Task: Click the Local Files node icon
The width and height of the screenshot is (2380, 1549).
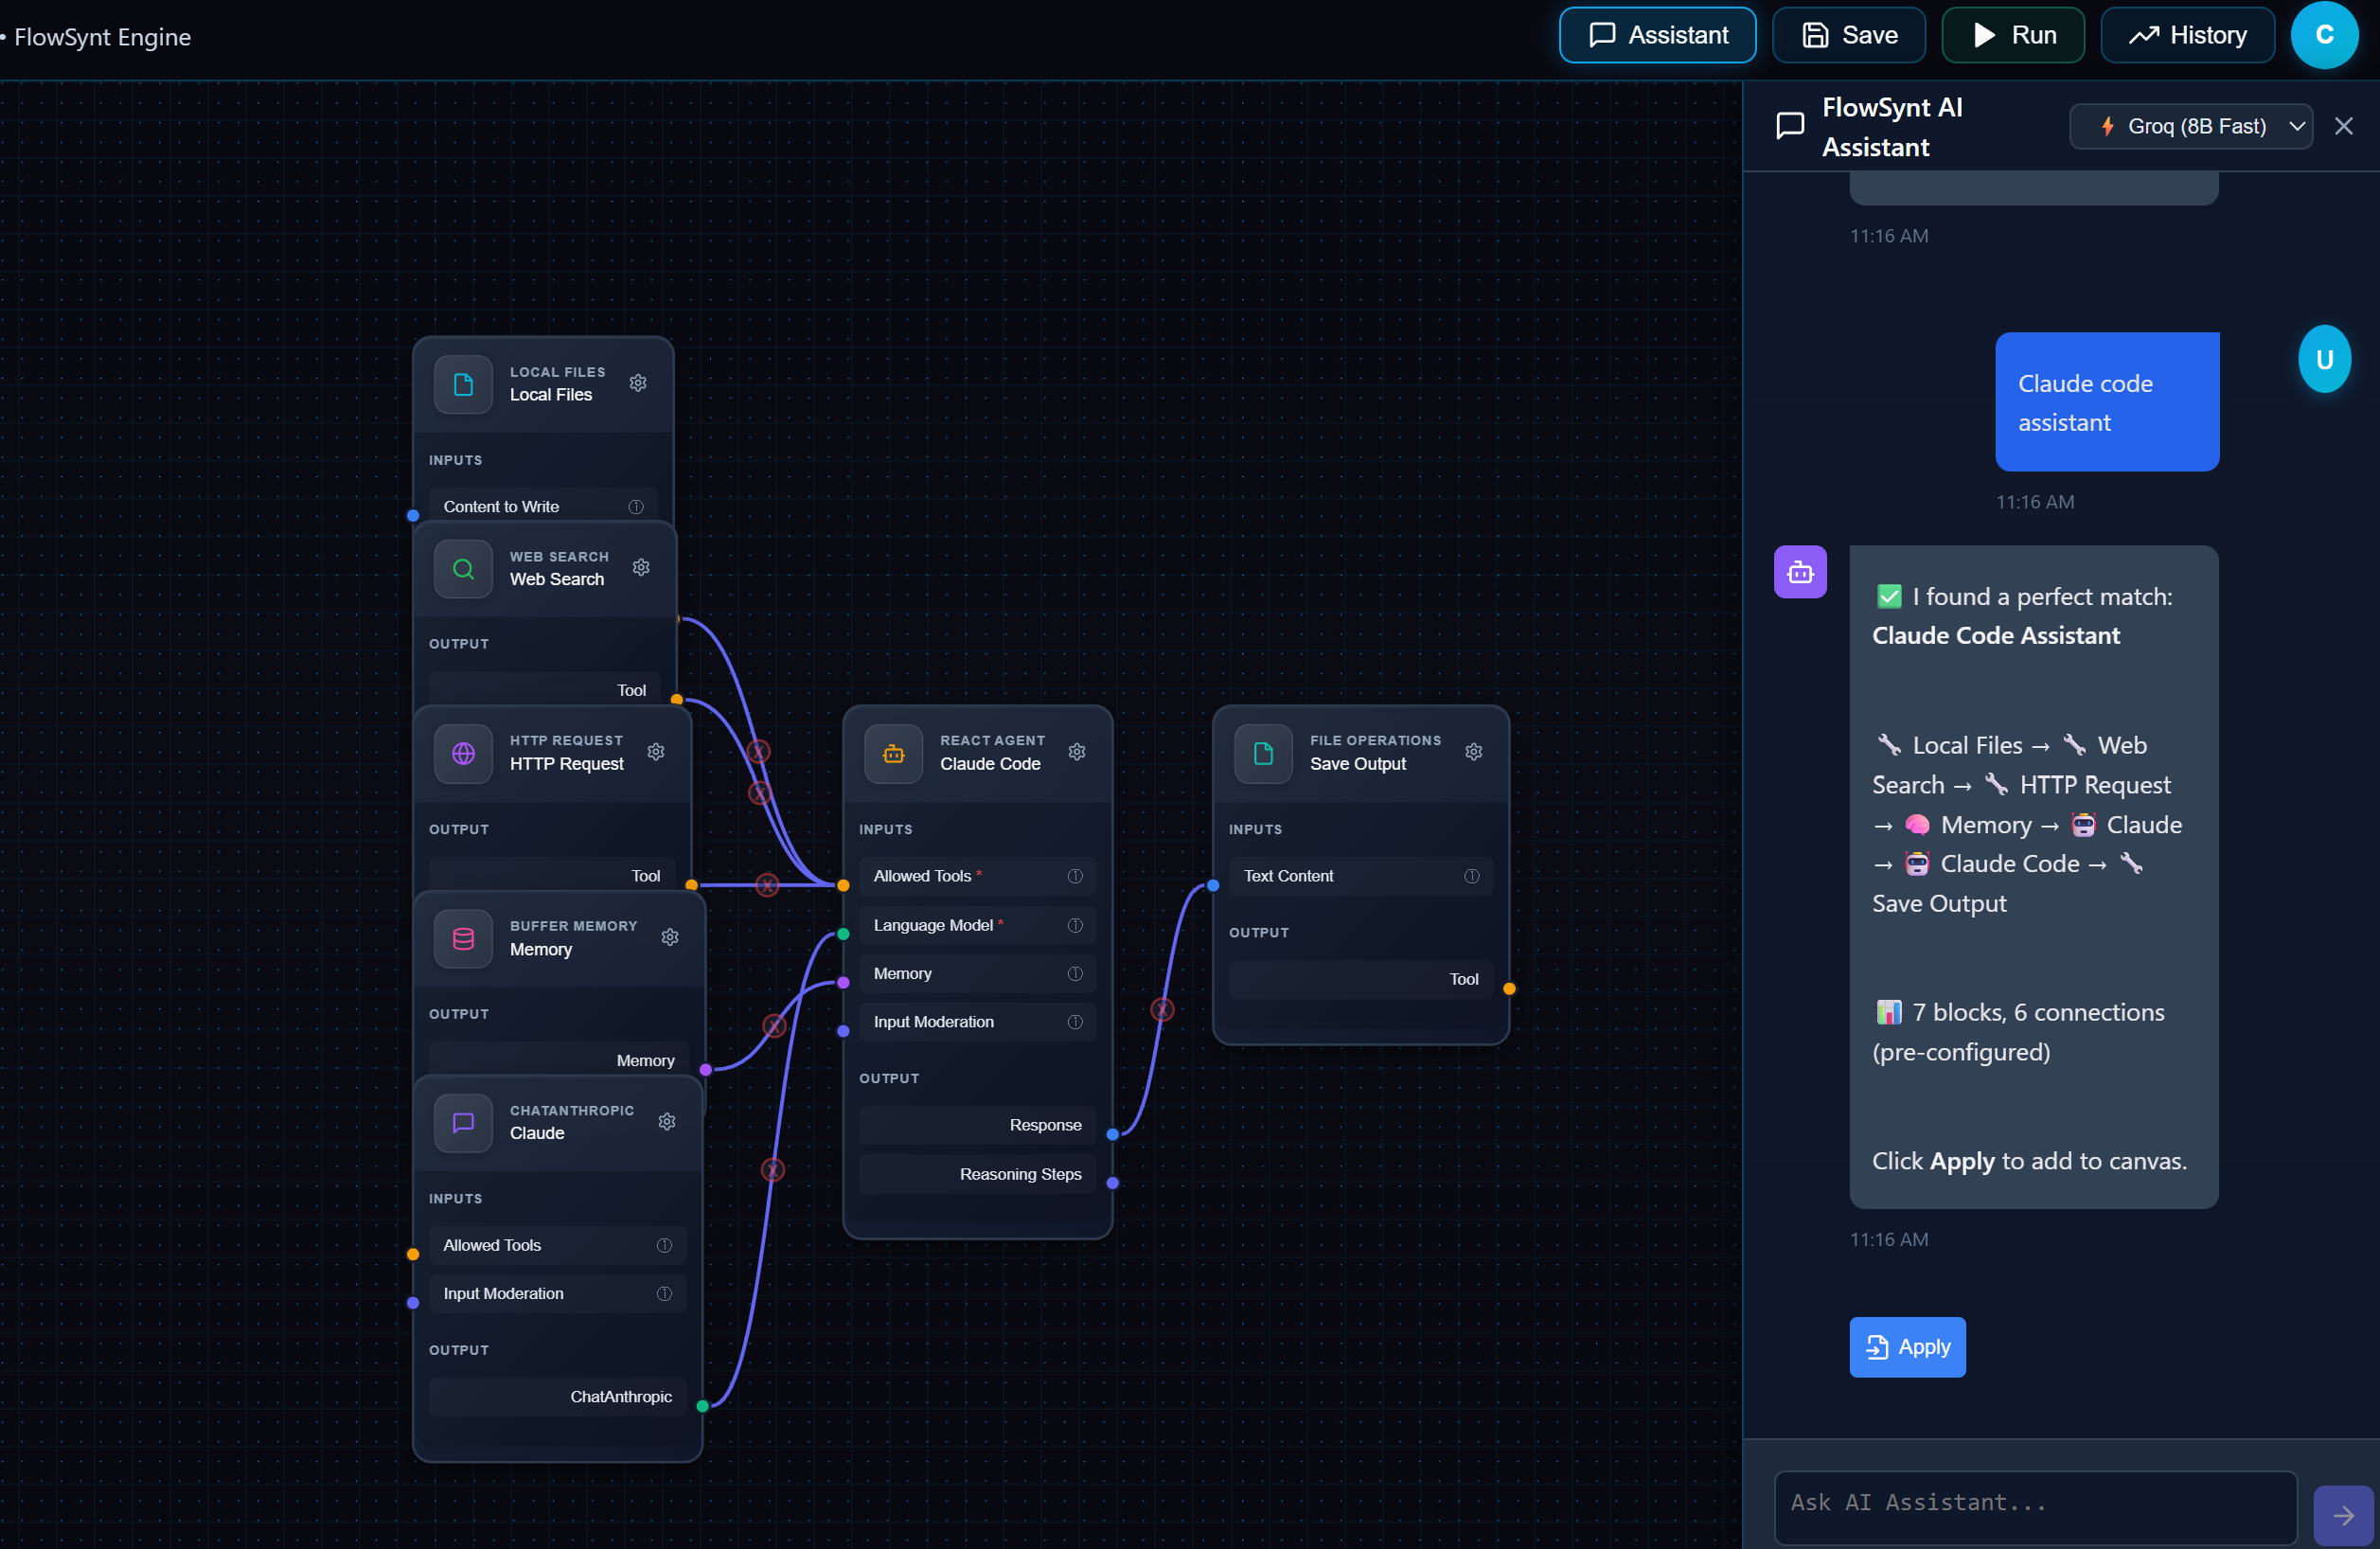Action: tap(462, 384)
